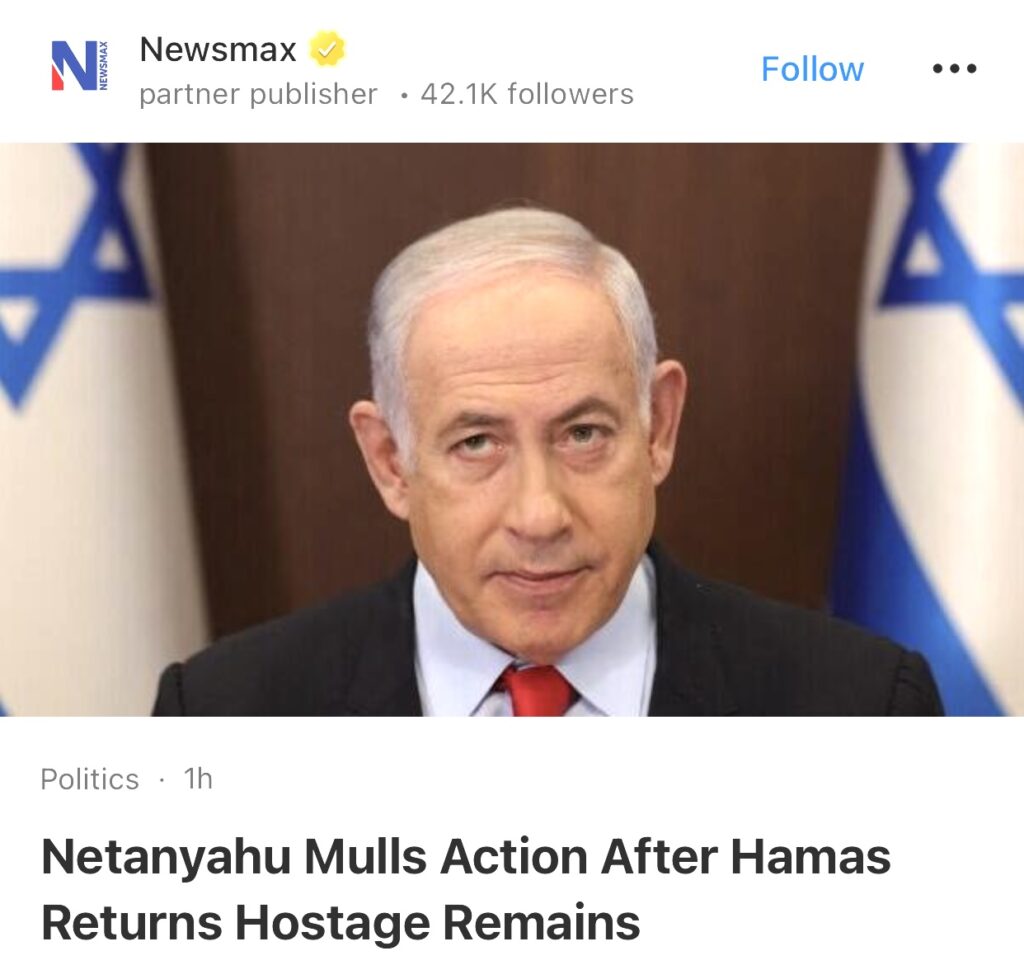The width and height of the screenshot is (1024, 965).
Task: Click the 'Returns Hostage Remains' headline line
Action: click(x=340, y=922)
